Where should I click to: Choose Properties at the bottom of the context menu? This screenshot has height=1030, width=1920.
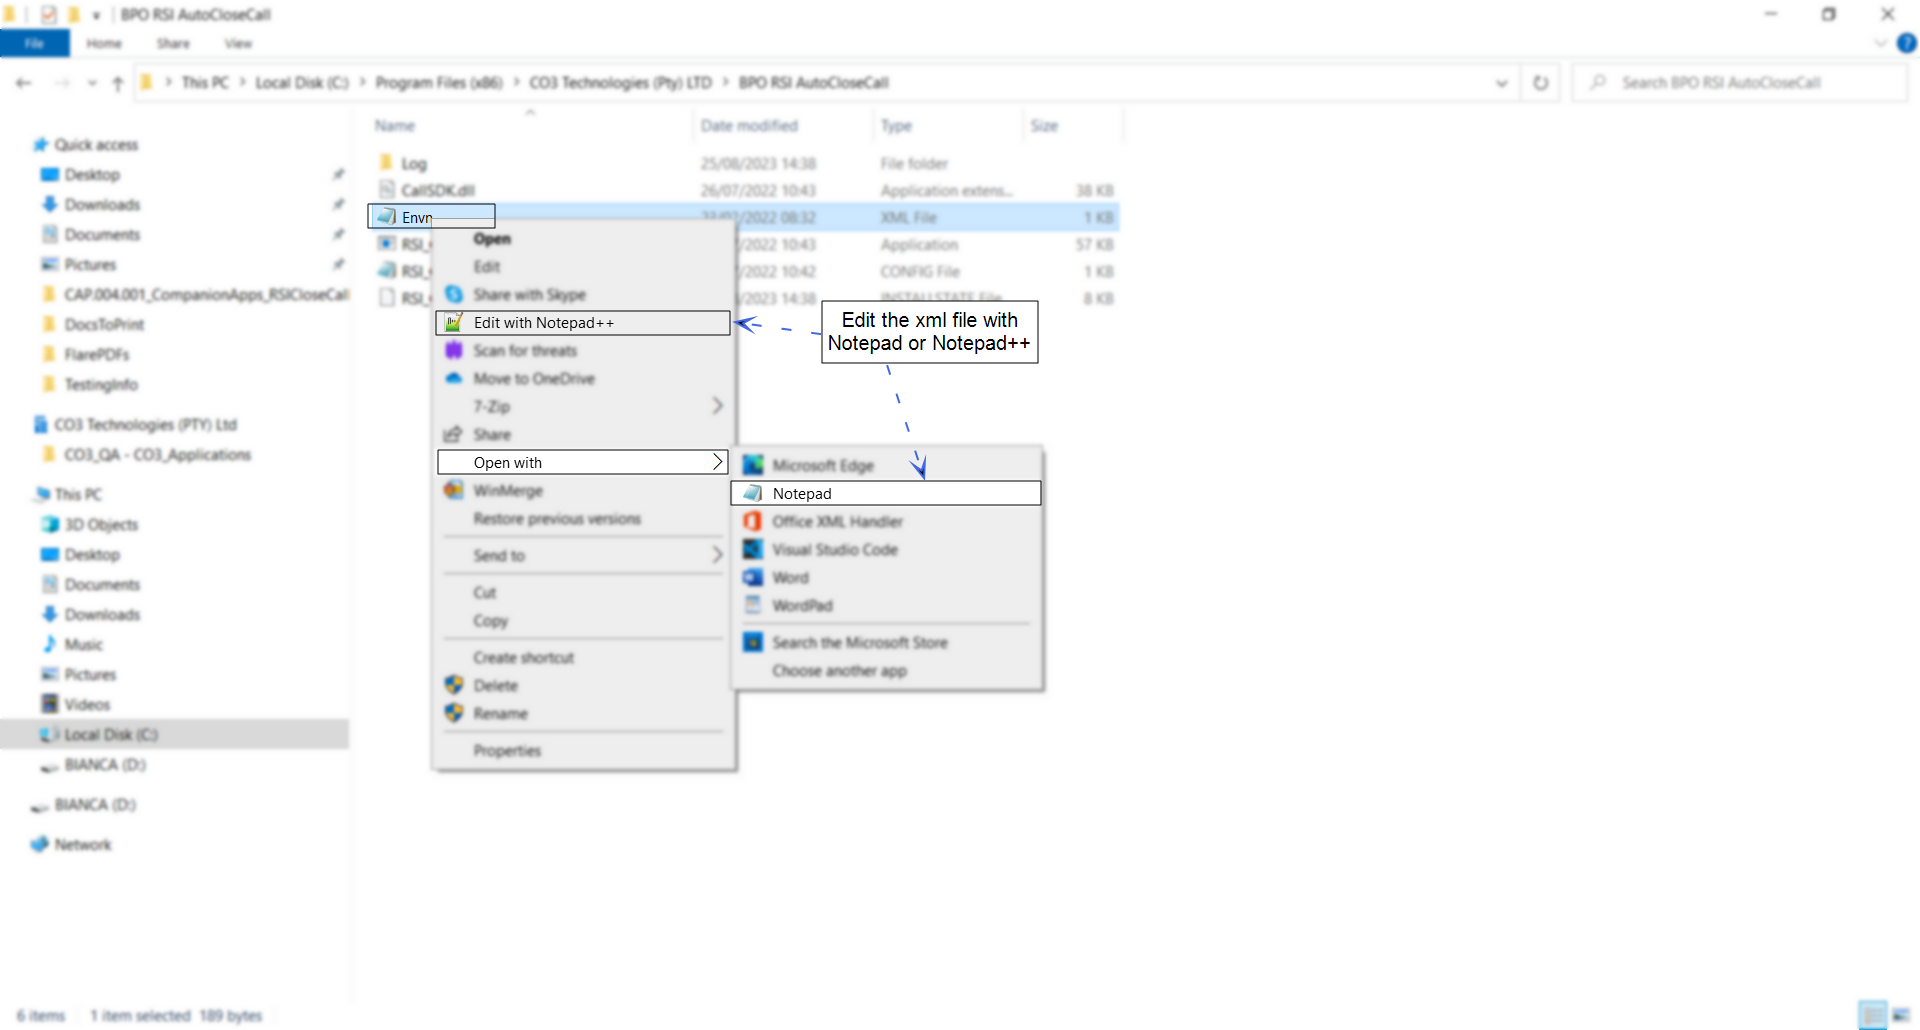point(507,751)
